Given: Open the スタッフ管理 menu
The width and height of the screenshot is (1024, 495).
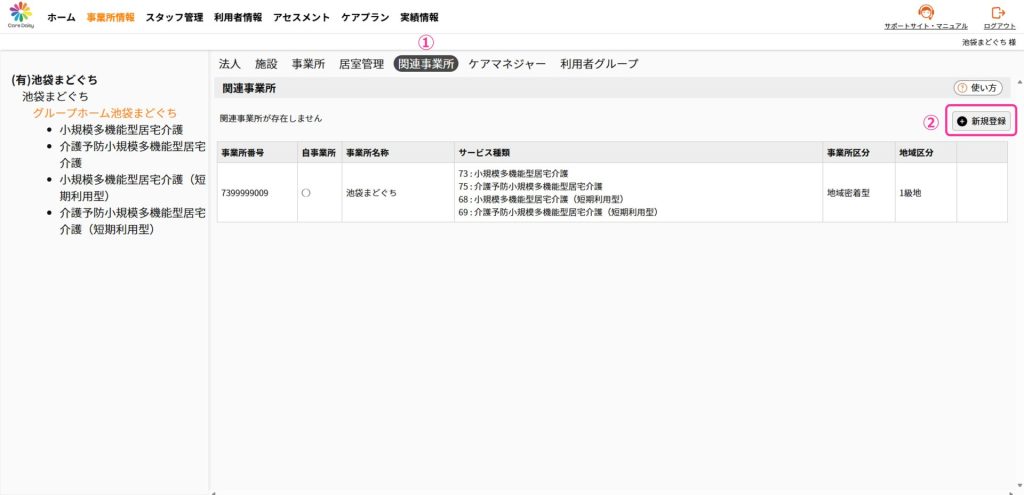Looking at the screenshot, I should 174,17.
